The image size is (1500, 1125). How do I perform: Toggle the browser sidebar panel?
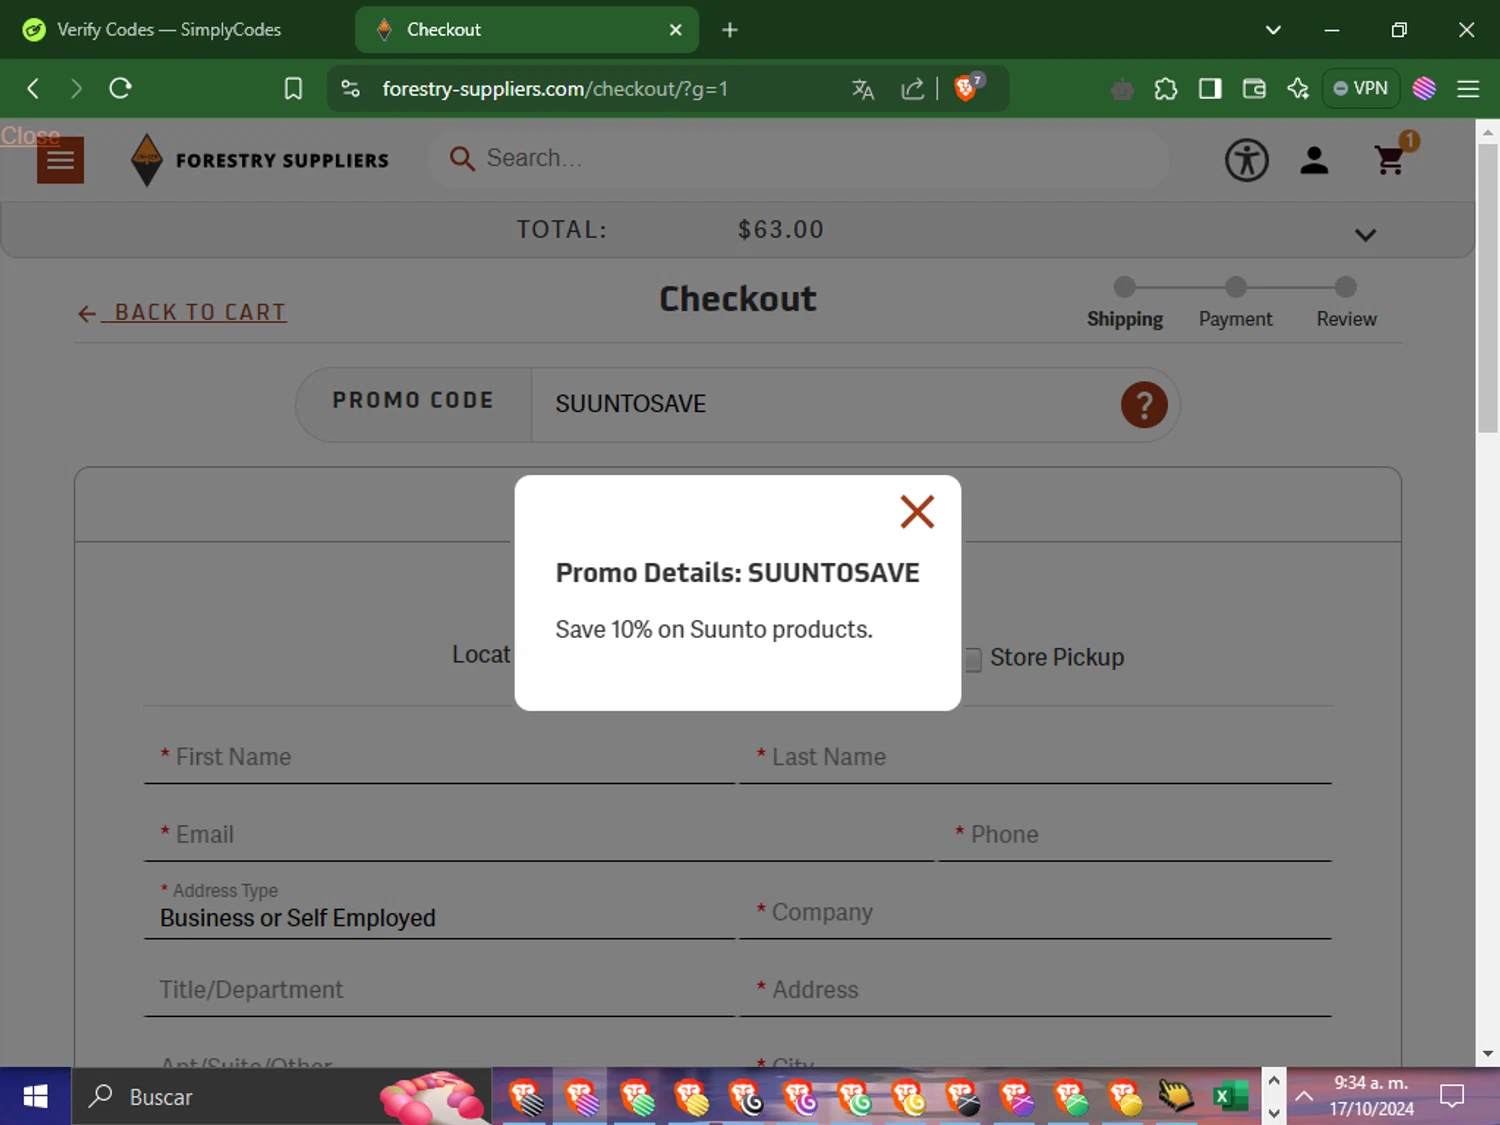pos(1210,89)
